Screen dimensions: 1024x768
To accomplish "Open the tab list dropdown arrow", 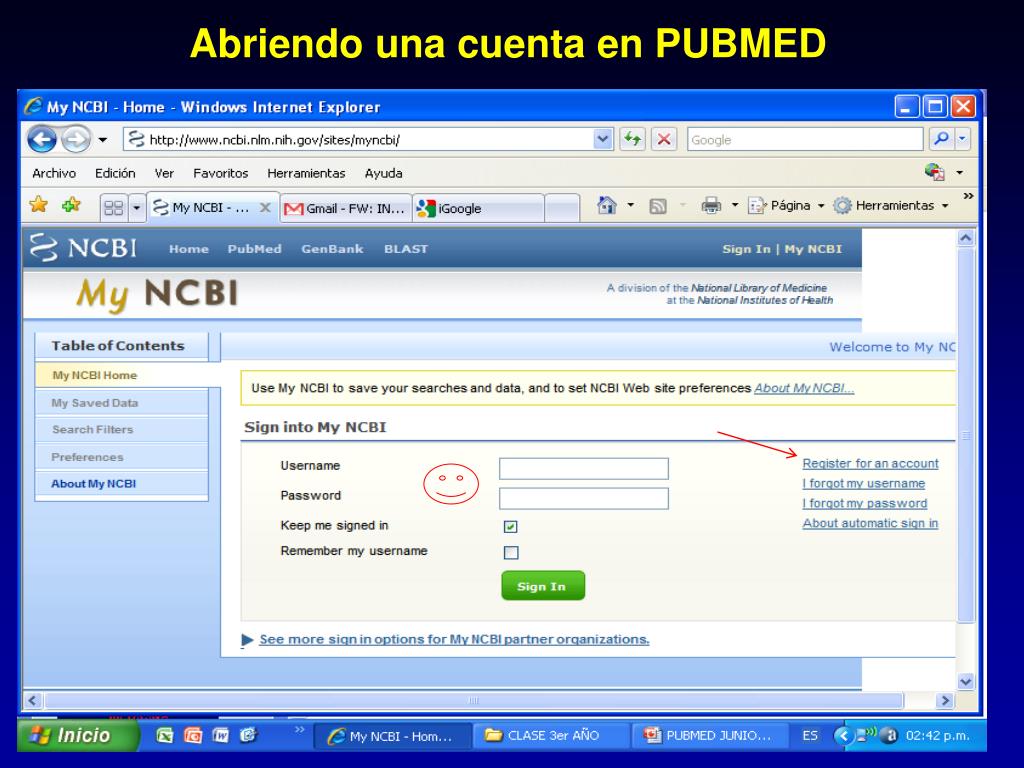I will 136,208.
